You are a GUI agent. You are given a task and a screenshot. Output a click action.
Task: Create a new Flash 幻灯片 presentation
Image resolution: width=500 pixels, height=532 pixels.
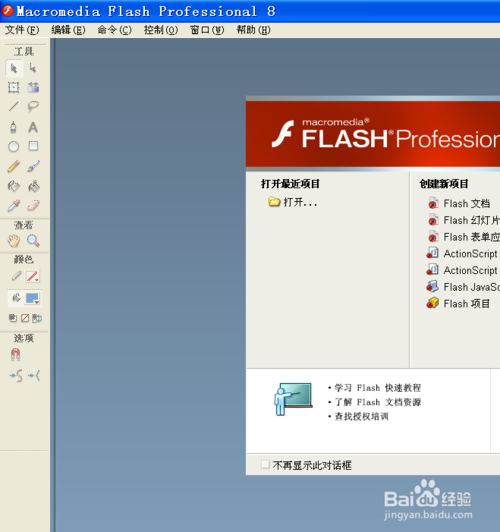463,220
